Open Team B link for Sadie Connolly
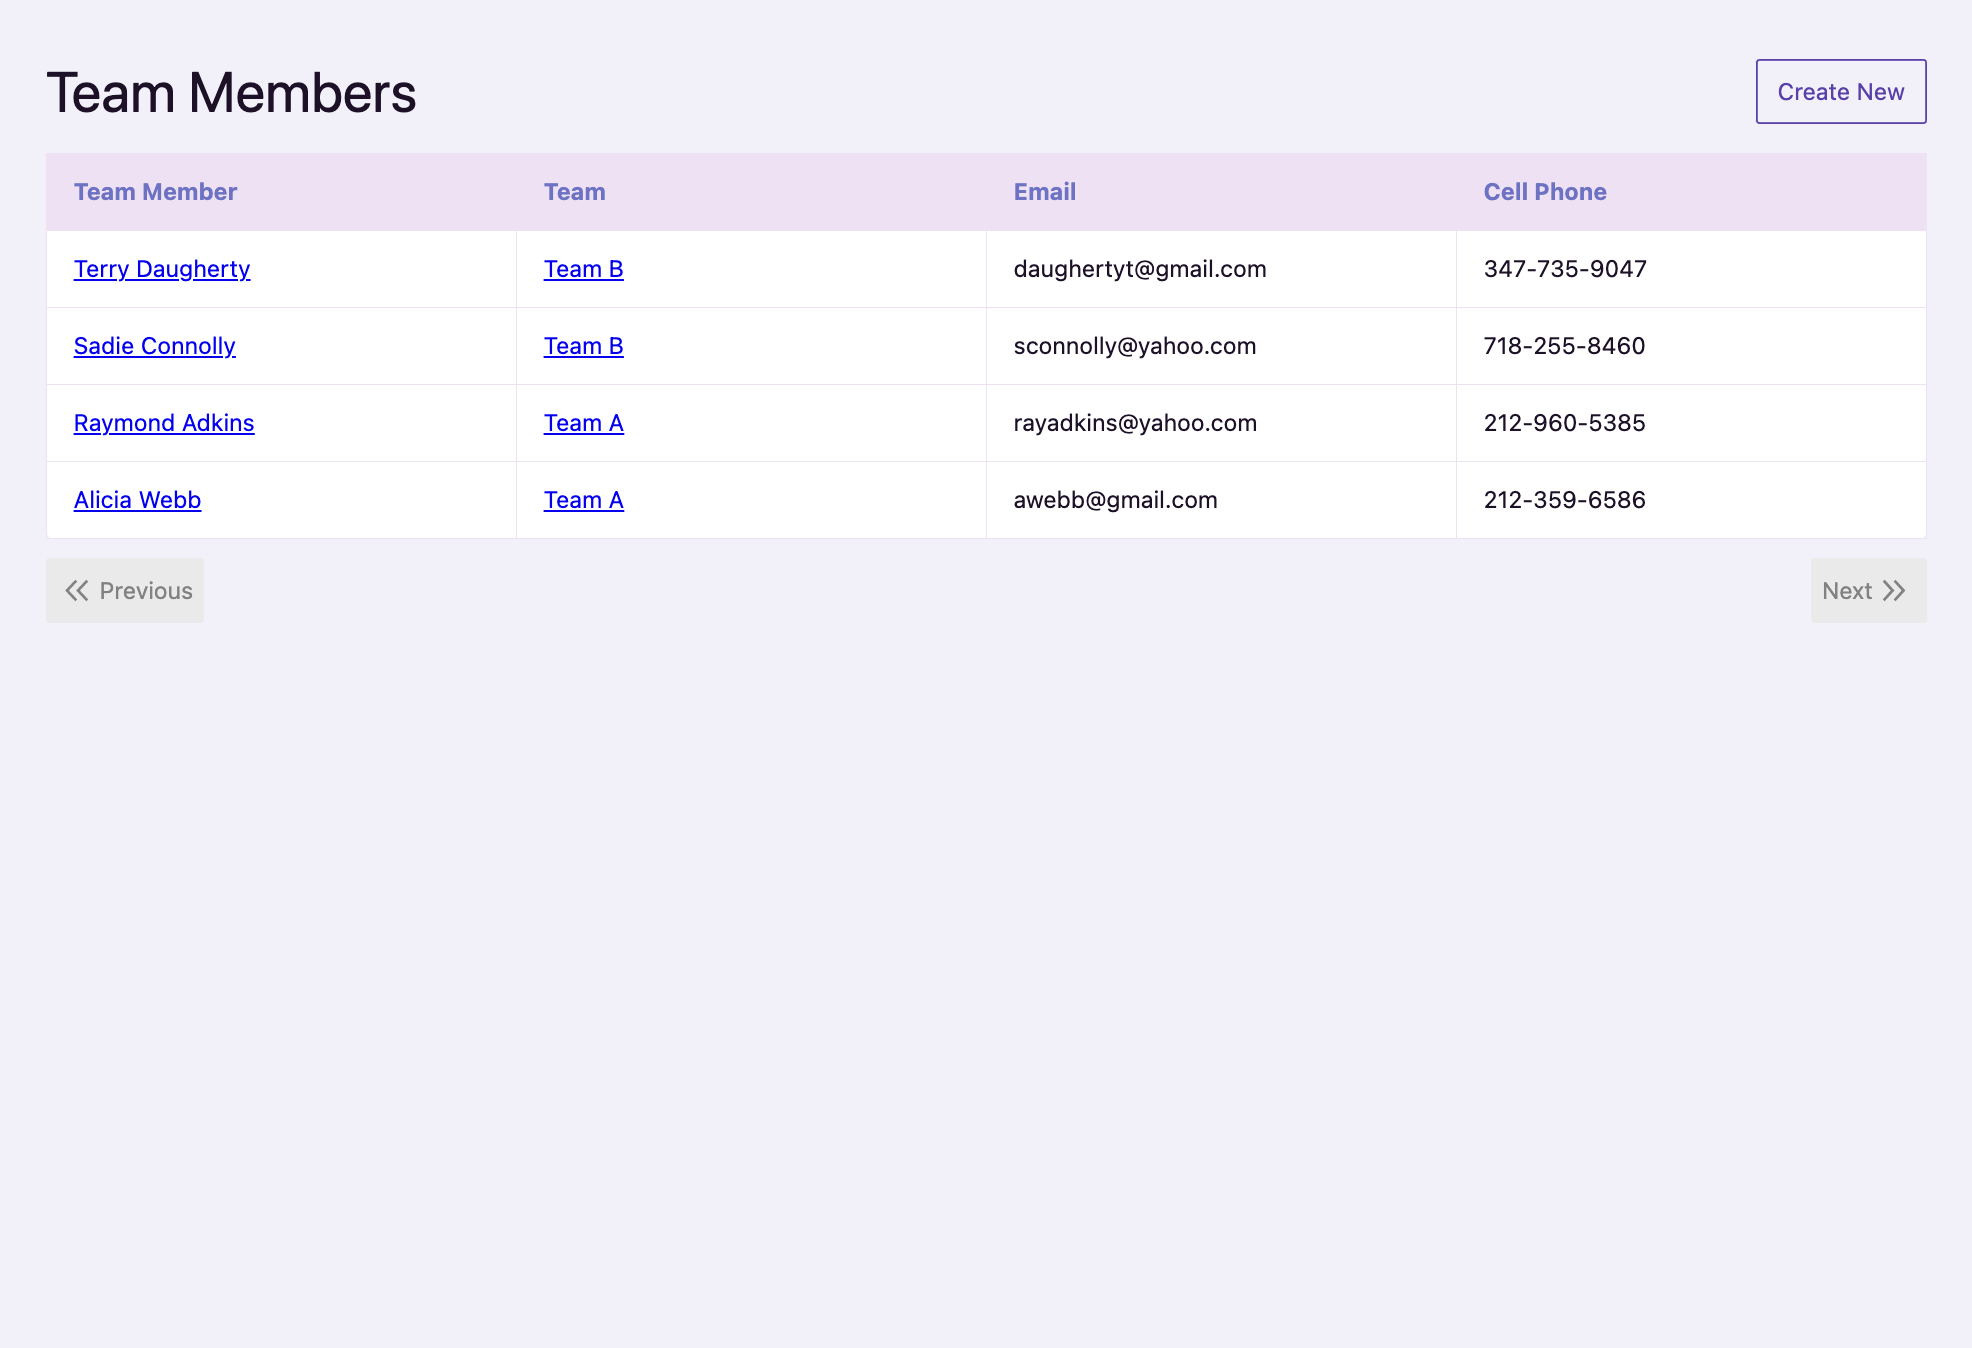Viewport: 1972px width, 1348px height. point(583,346)
